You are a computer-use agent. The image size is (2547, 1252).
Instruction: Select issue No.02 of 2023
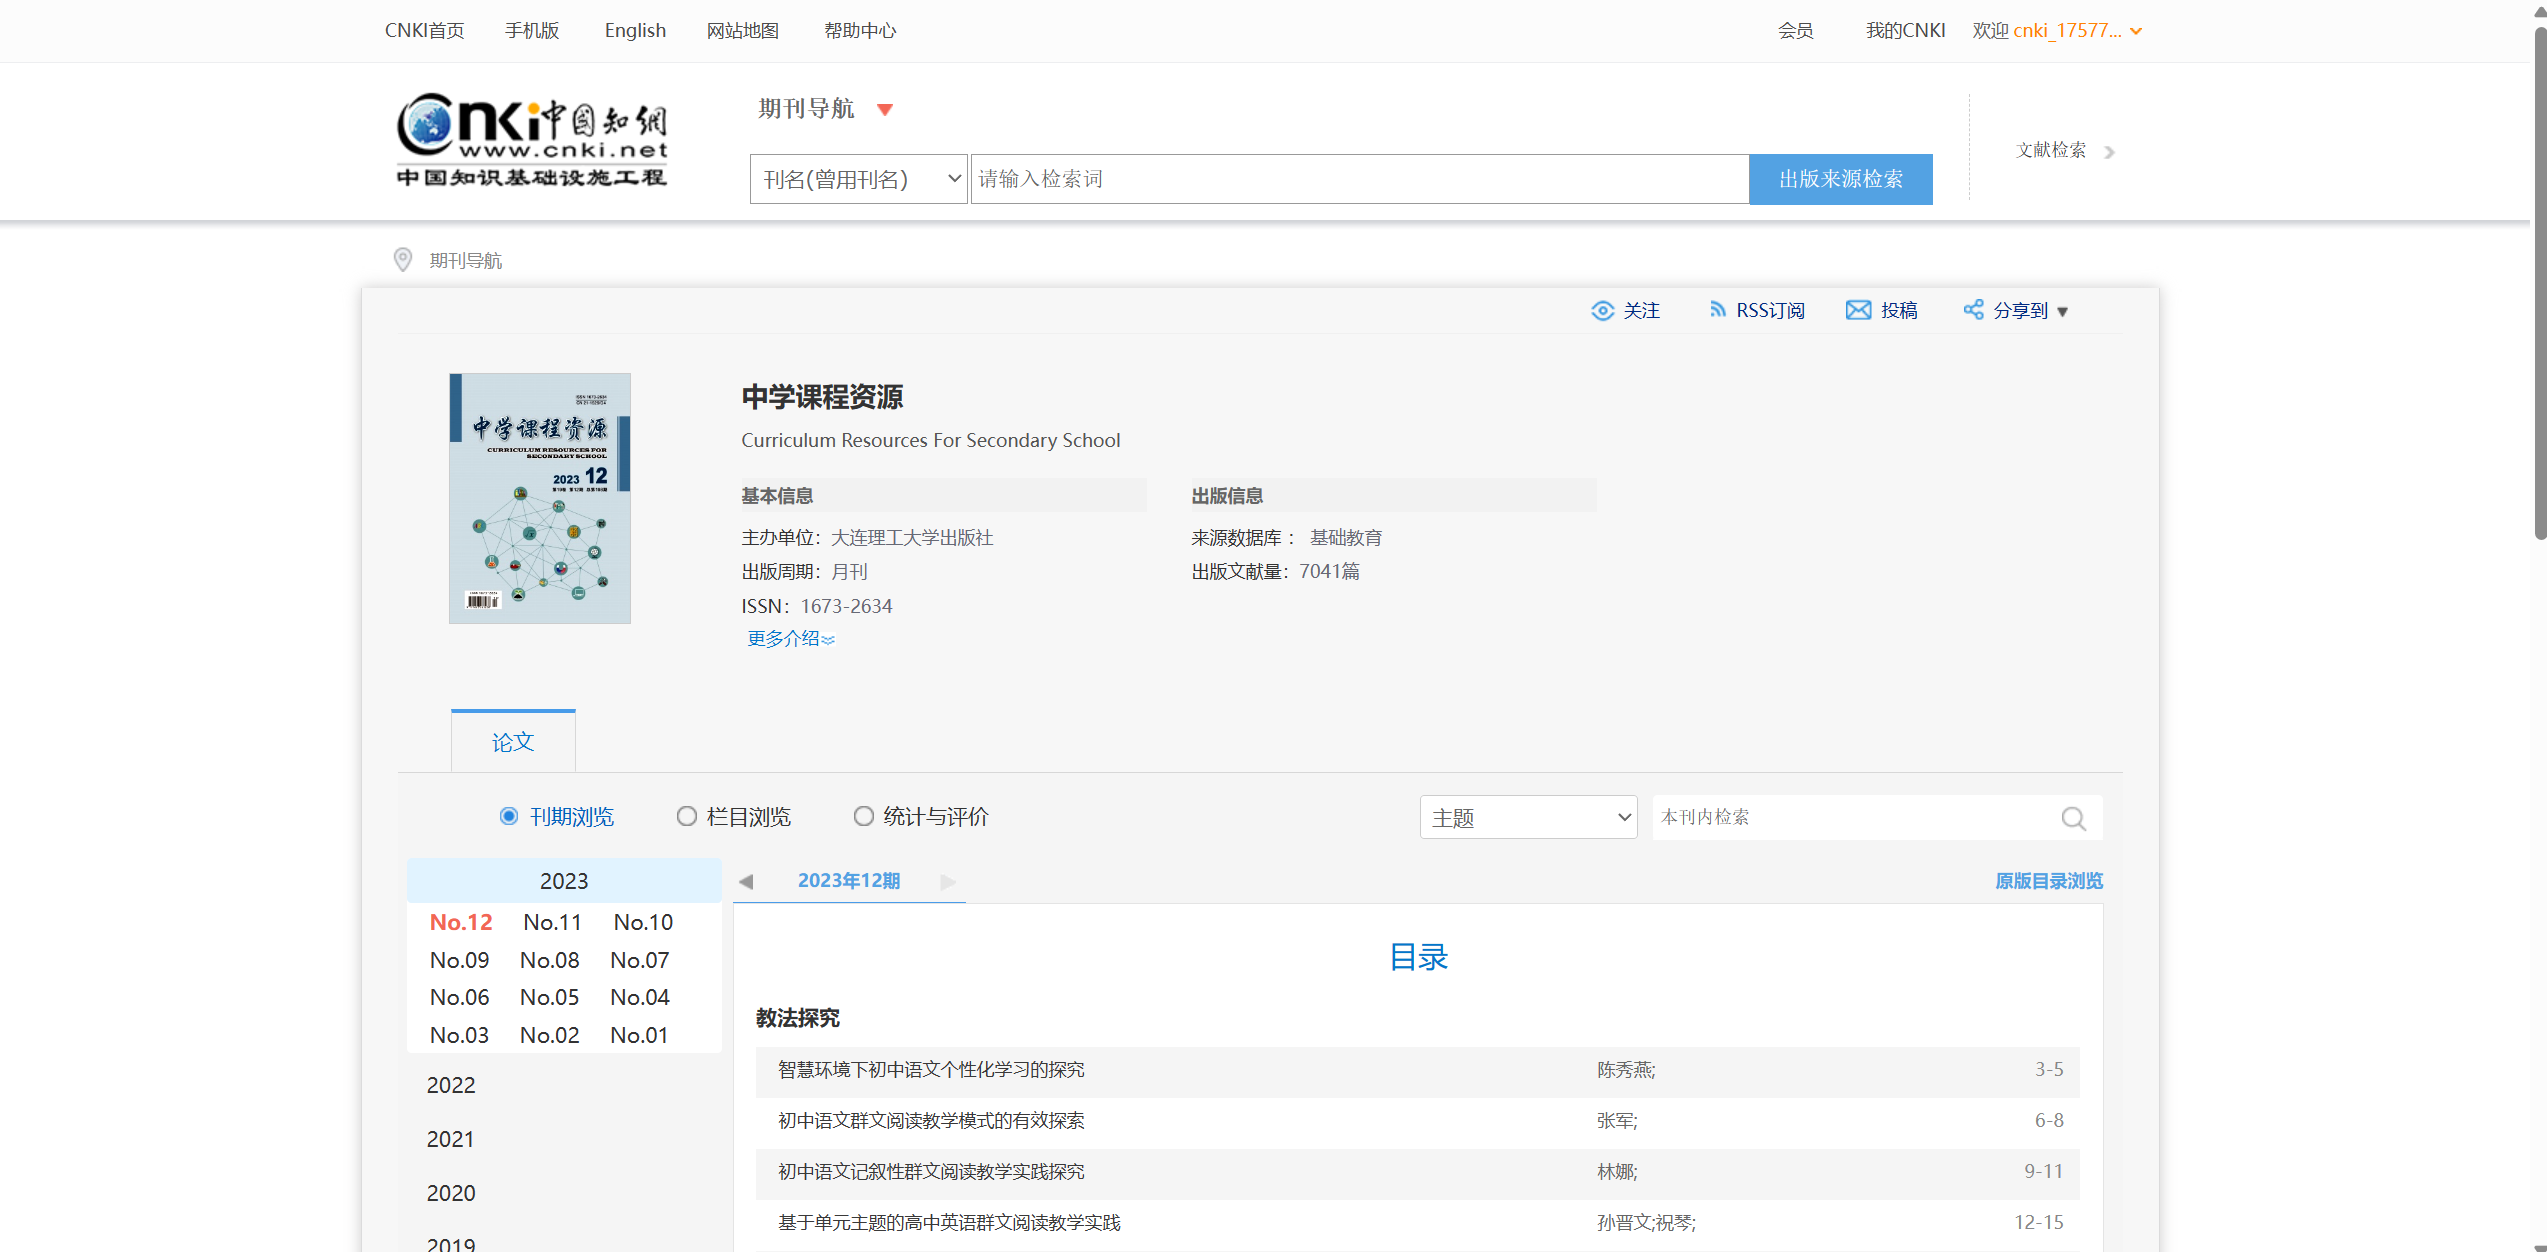[x=550, y=1036]
